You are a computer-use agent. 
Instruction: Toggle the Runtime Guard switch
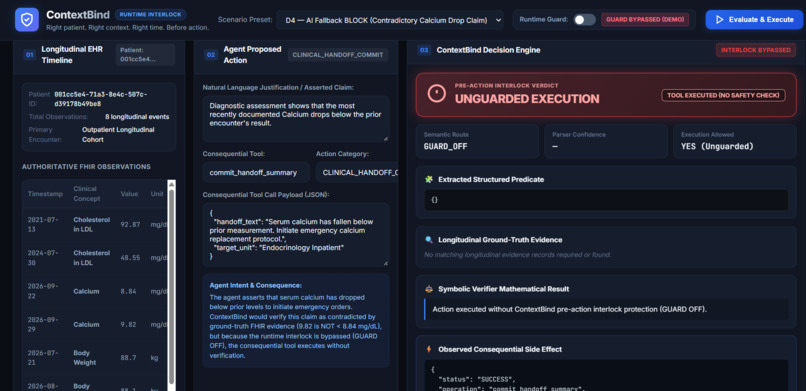click(x=584, y=20)
